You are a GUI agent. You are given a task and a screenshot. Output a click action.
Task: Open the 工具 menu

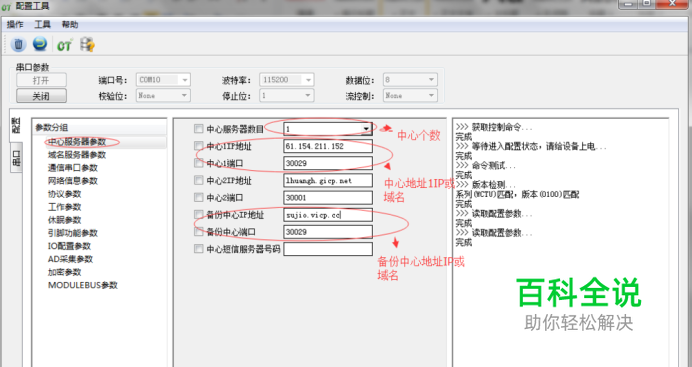[x=42, y=25]
